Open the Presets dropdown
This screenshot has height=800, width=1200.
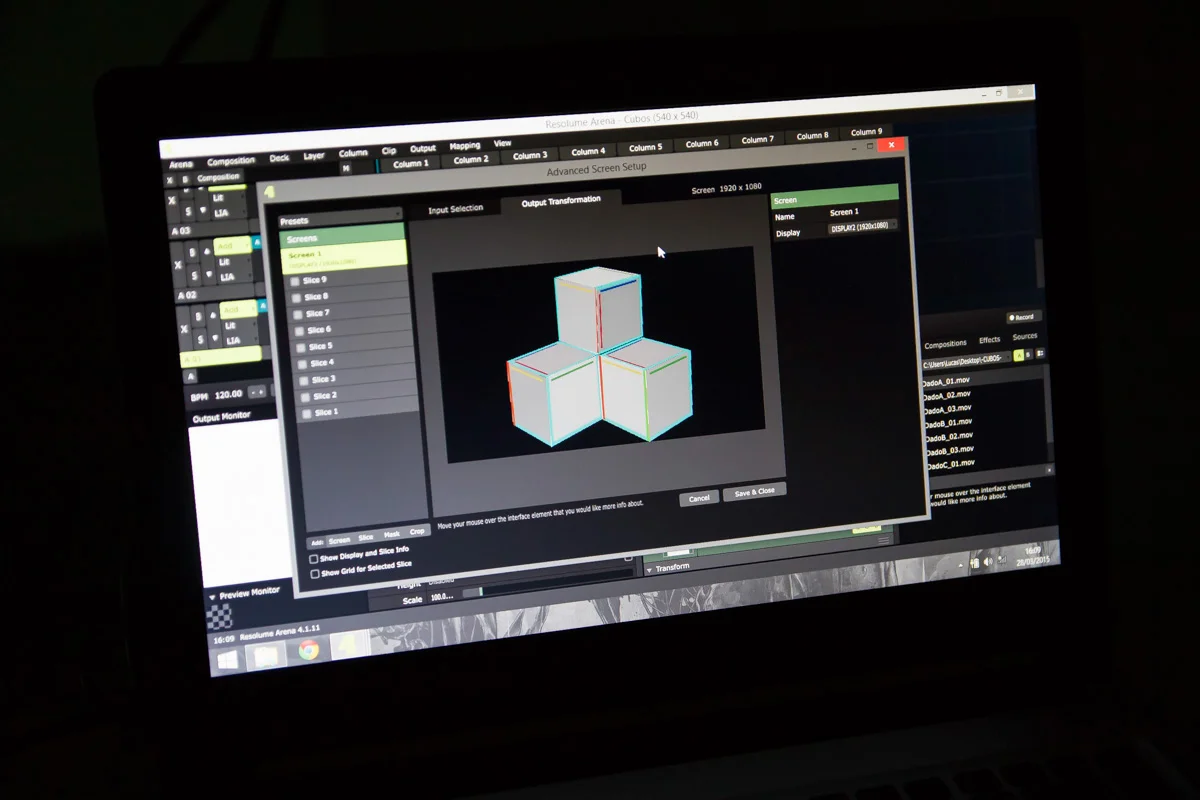pyautogui.click(x=340, y=215)
